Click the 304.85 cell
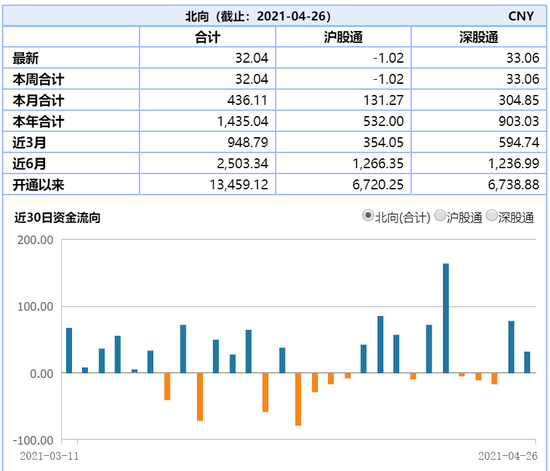Screen dimensions: 550x471 coord(519,100)
